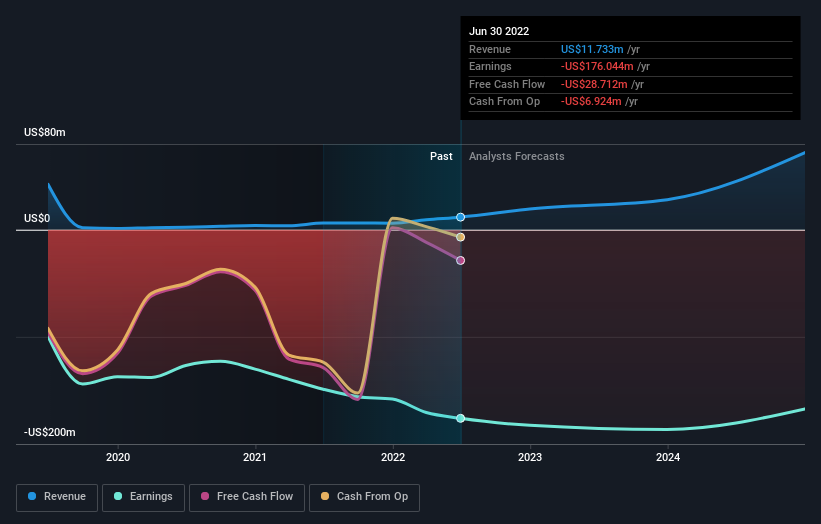The height and width of the screenshot is (524, 821).
Task: Click the 2023 x-axis label
Action: 530,457
